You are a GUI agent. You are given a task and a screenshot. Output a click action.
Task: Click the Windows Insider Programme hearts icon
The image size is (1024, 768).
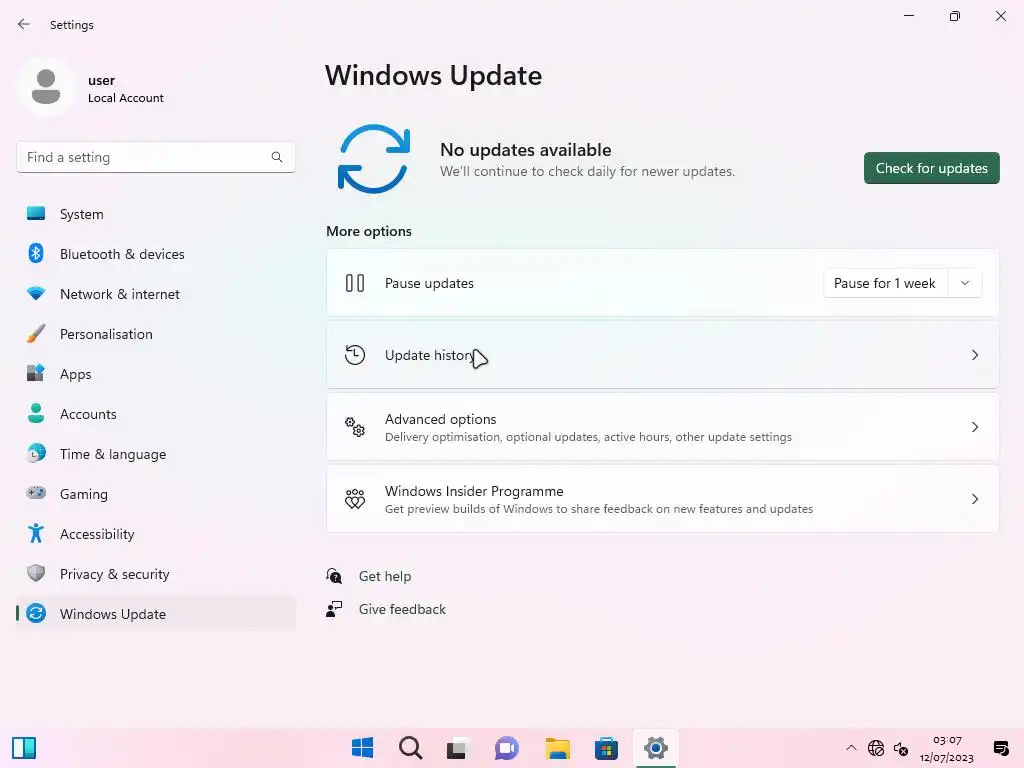click(x=355, y=499)
